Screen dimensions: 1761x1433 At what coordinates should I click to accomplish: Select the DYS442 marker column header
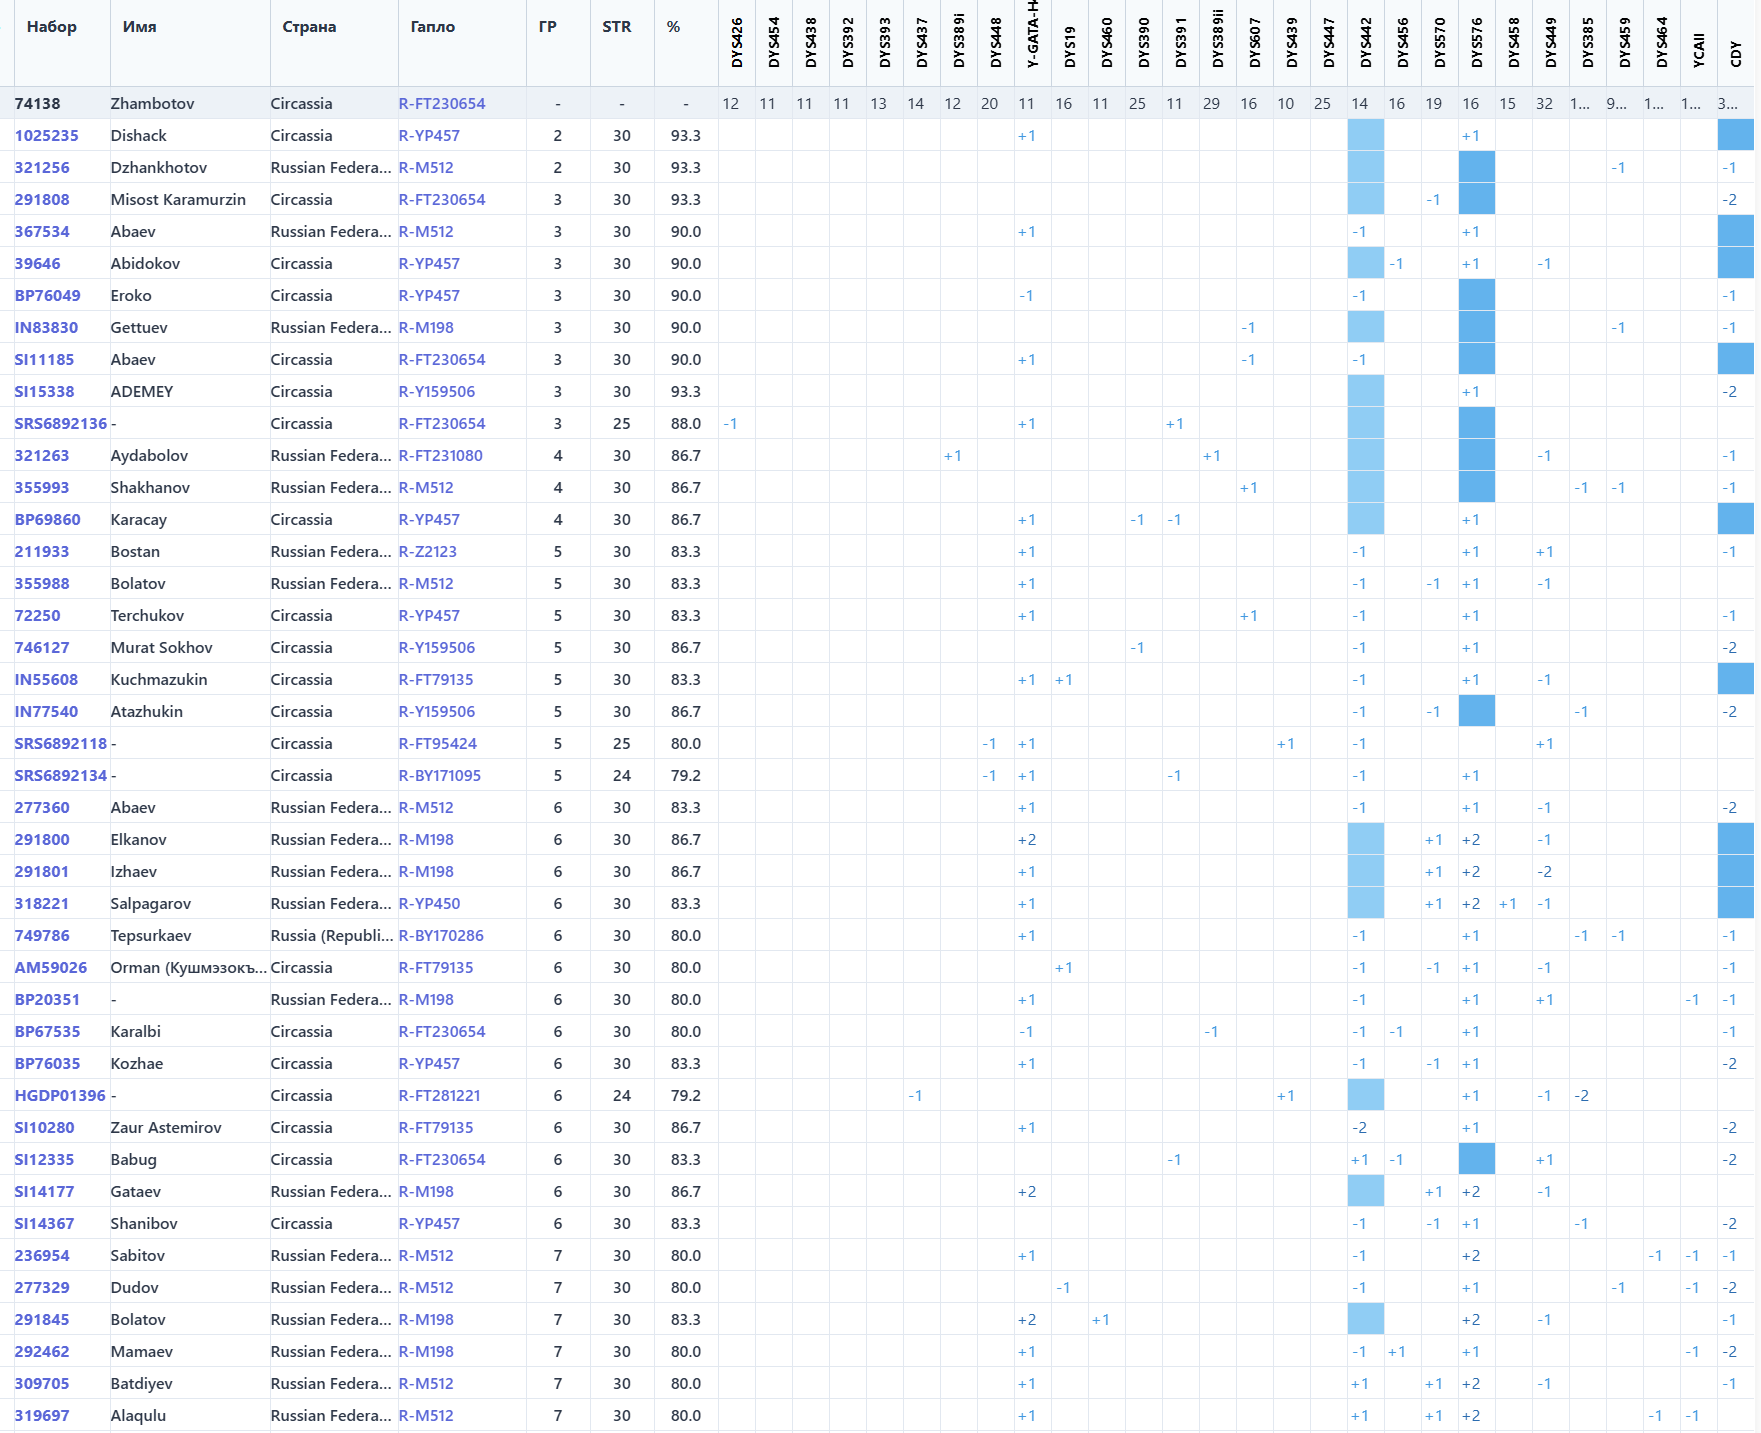point(1366,42)
